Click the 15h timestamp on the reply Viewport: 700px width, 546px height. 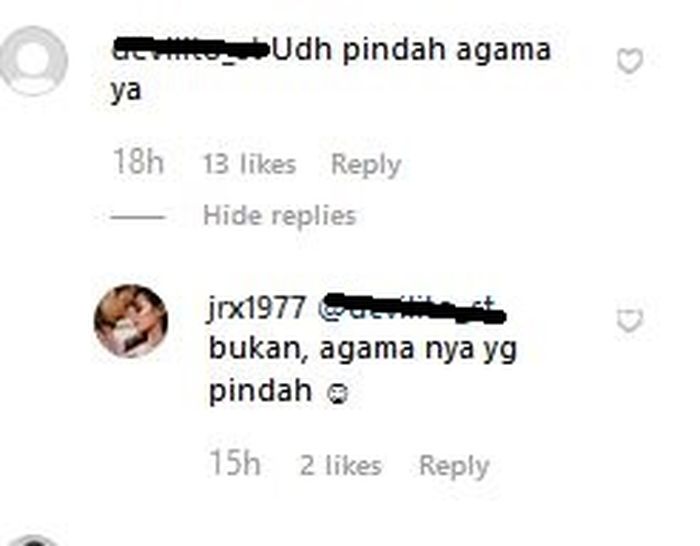[x=235, y=463]
